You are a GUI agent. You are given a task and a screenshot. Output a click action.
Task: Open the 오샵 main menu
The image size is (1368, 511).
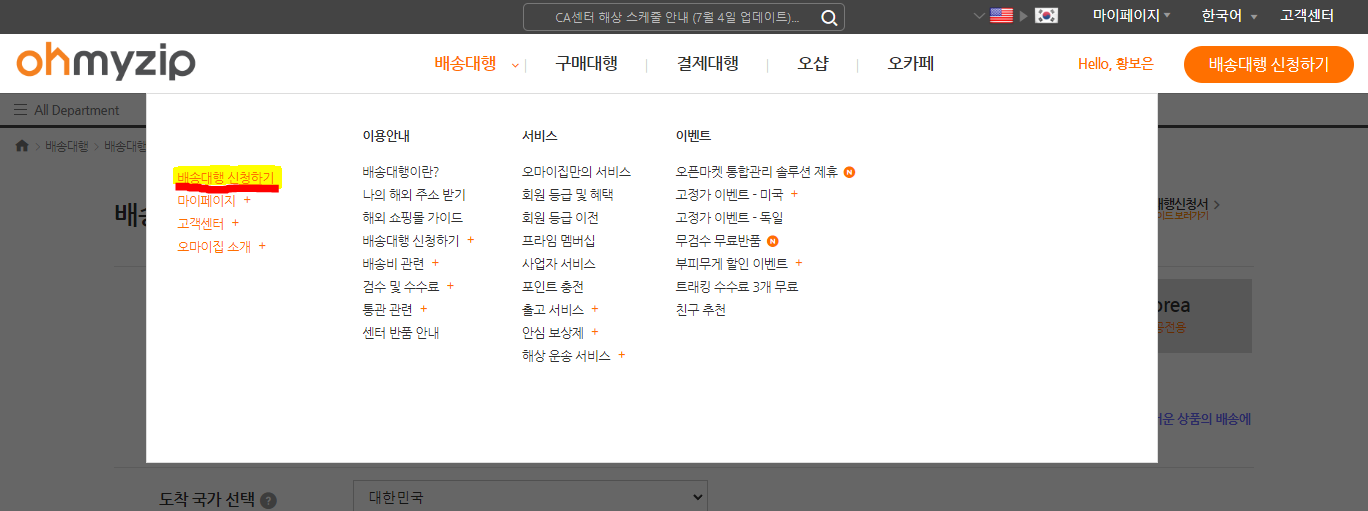(x=813, y=64)
